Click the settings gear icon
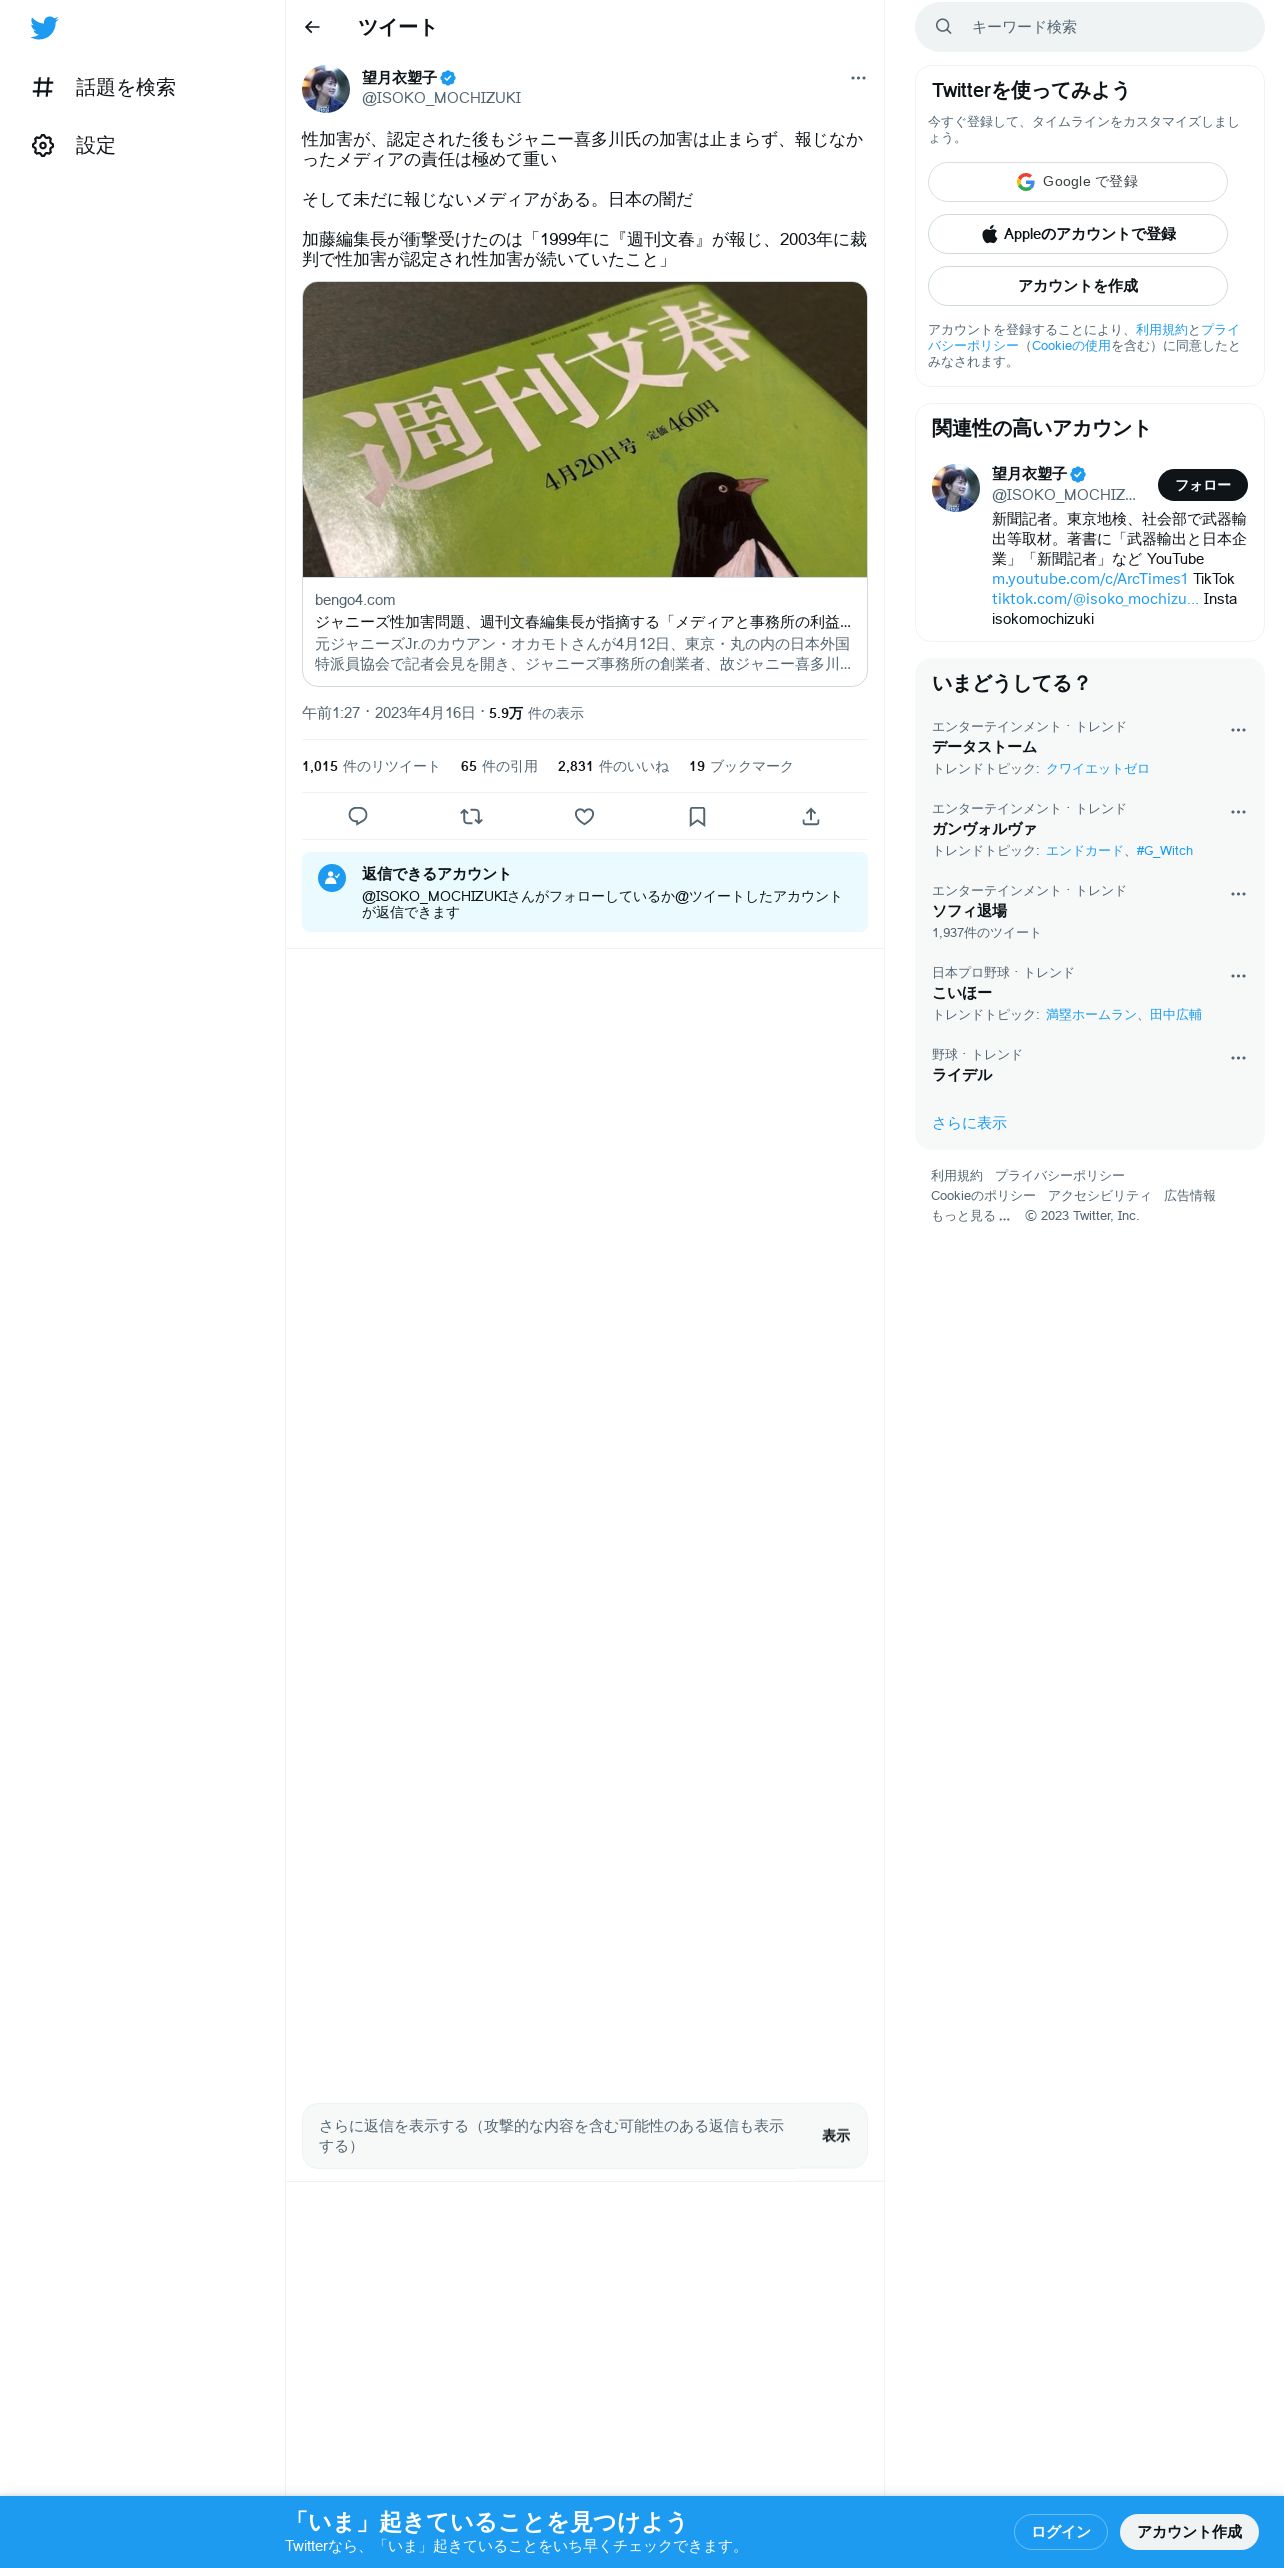 point(43,145)
